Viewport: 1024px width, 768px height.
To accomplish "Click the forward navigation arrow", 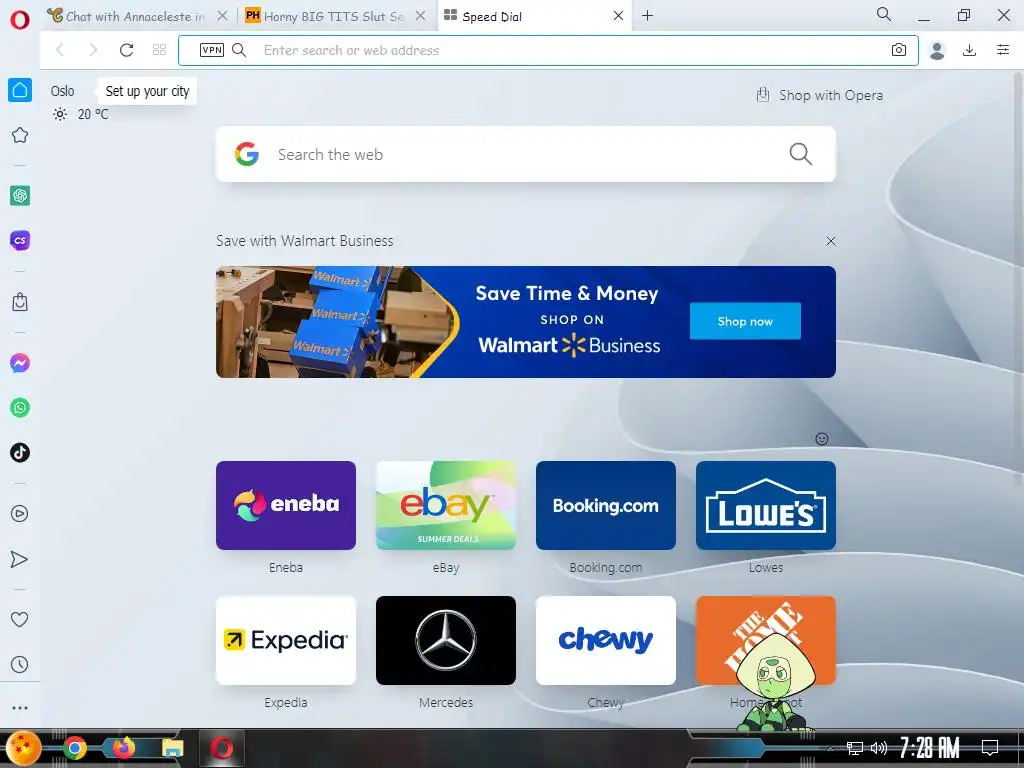I will pyautogui.click(x=93, y=50).
